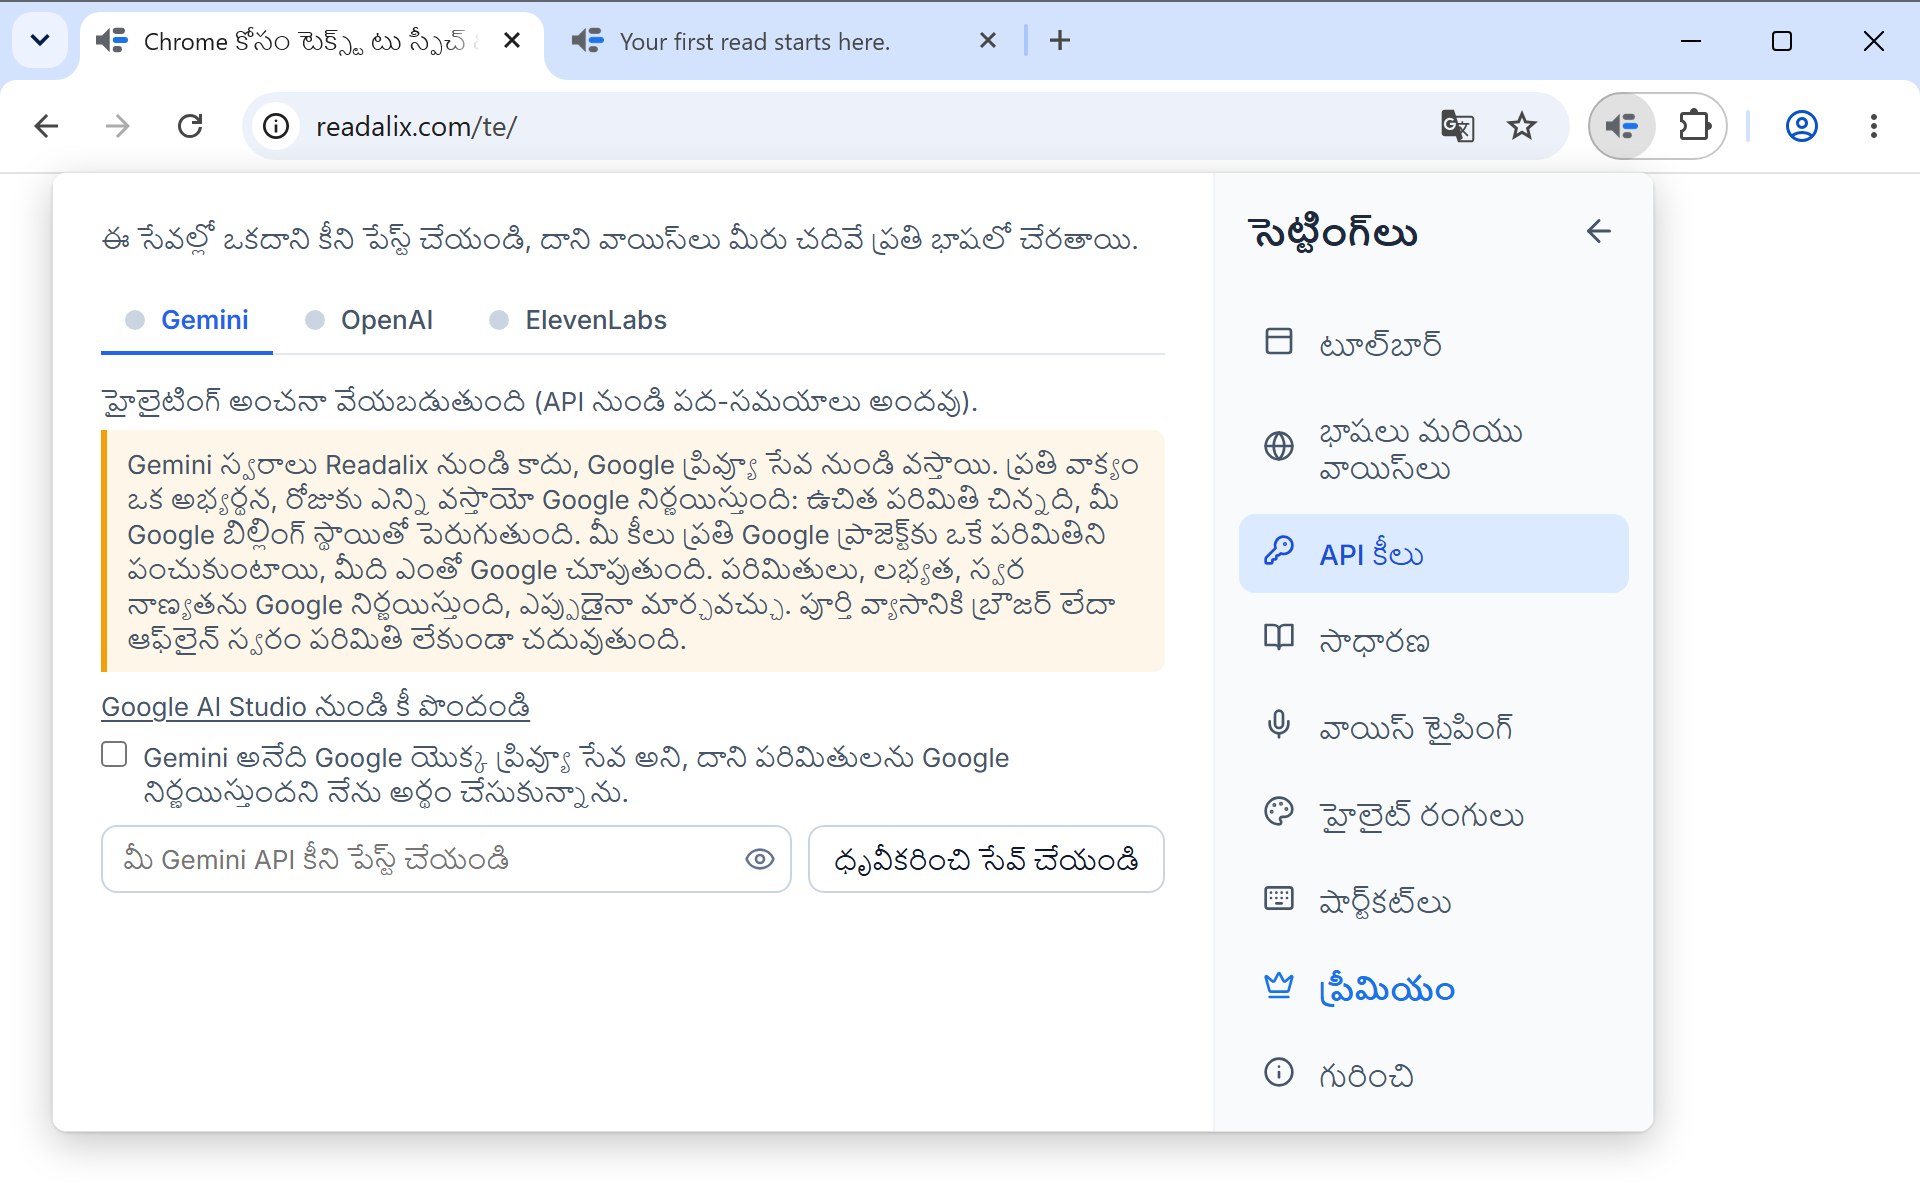The width and height of the screenshot is (1920, 1200).
Task: Open the షార్ట్‌కట్‌లు section
Action: 1433,901
